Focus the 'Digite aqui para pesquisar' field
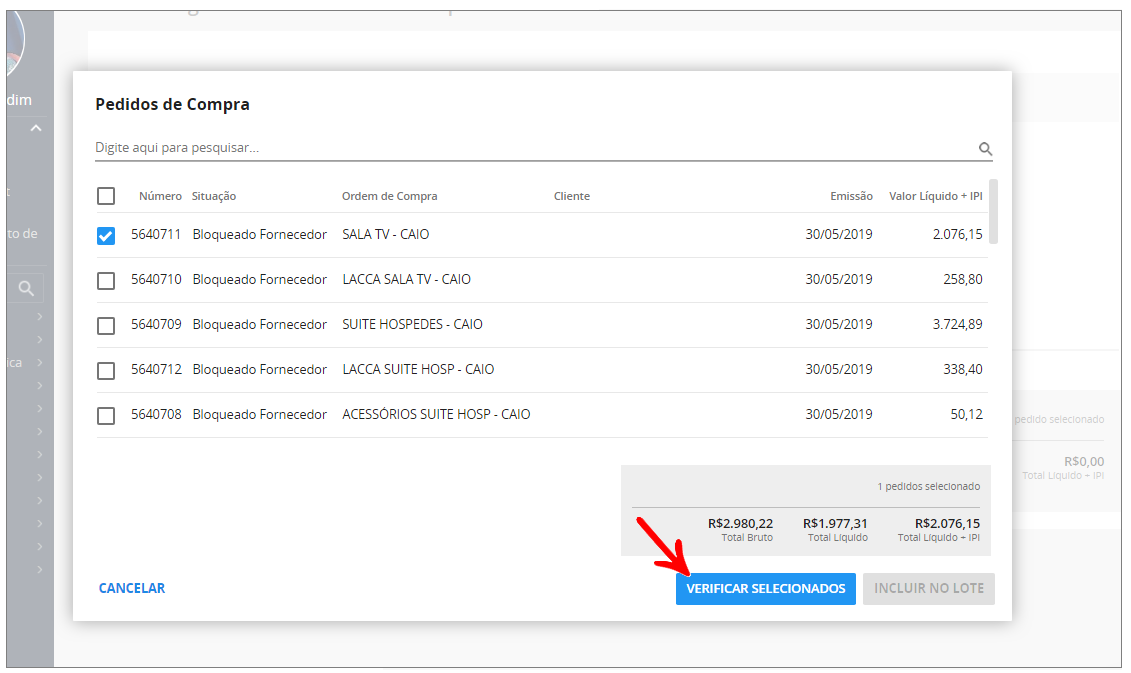This screenshot has width=1131, height=673. (x=530, y=148)
